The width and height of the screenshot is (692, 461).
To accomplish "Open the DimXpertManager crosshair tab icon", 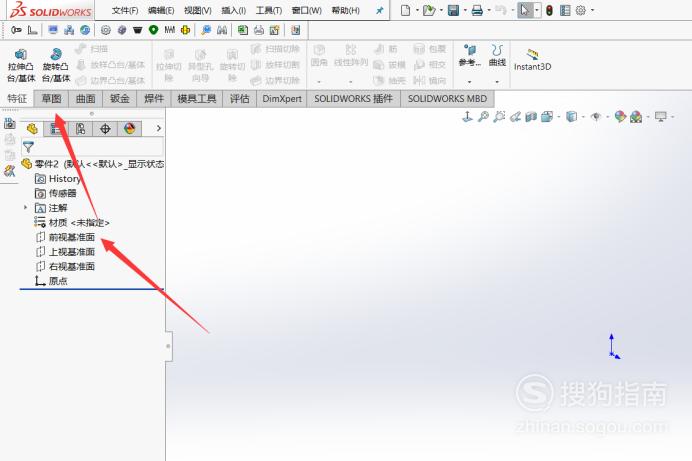I will coord(105,129).
